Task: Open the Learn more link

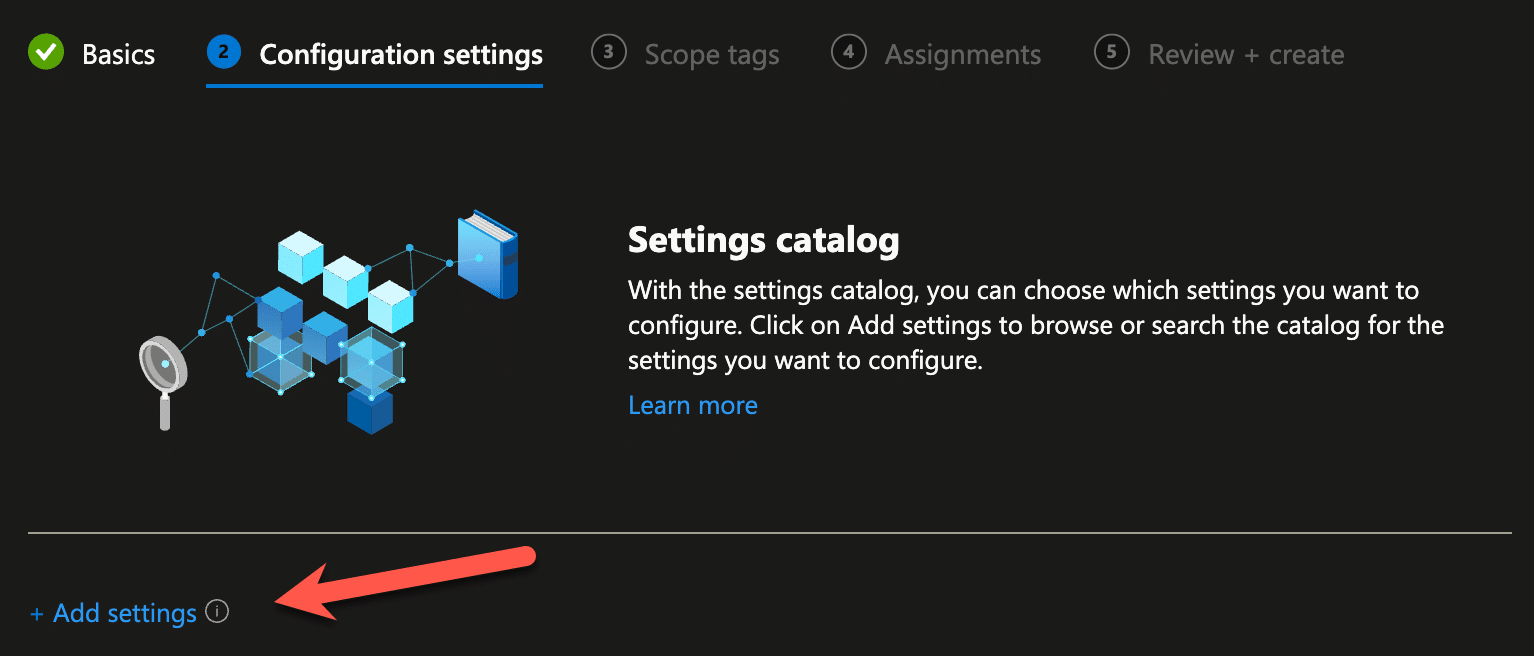Action: pyautogui.click(x=692, y=404)
